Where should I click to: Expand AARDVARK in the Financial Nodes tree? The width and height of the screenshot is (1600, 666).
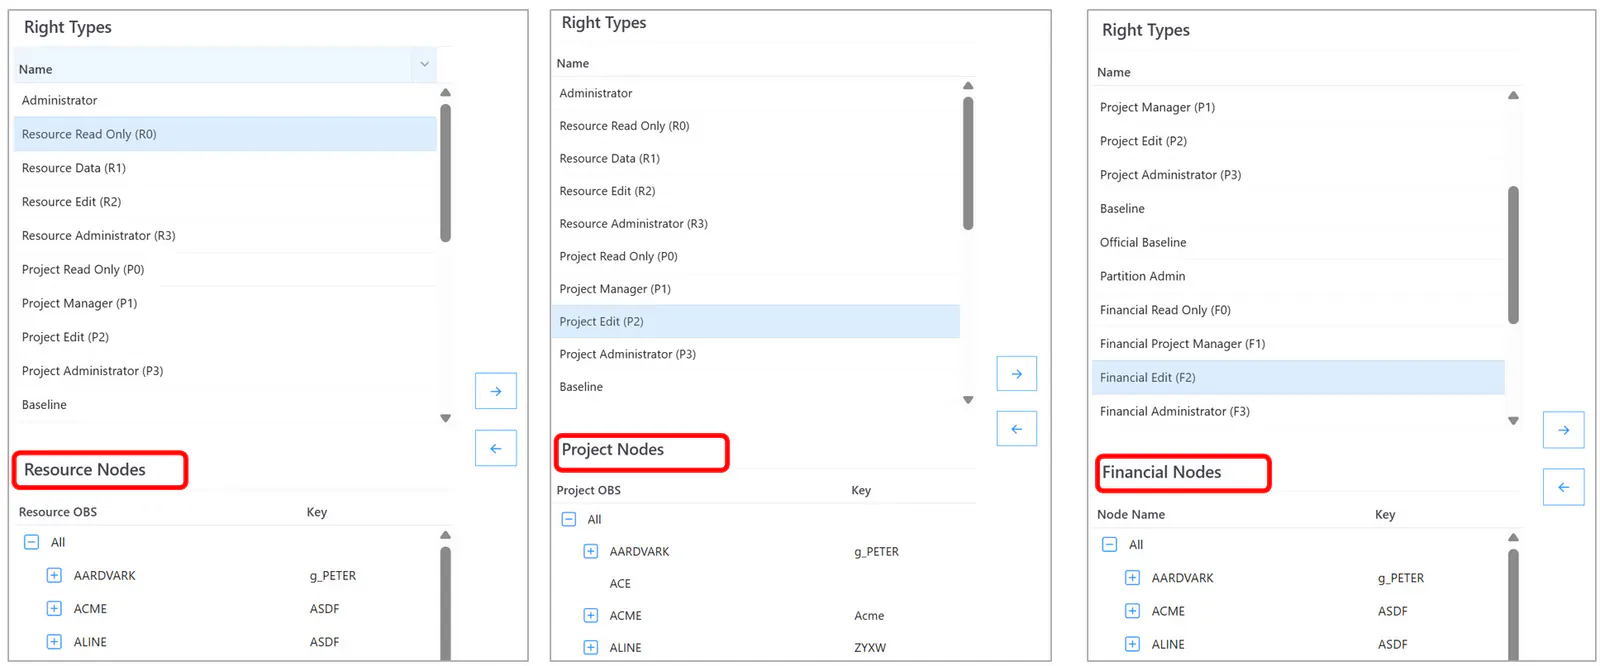1132,578
